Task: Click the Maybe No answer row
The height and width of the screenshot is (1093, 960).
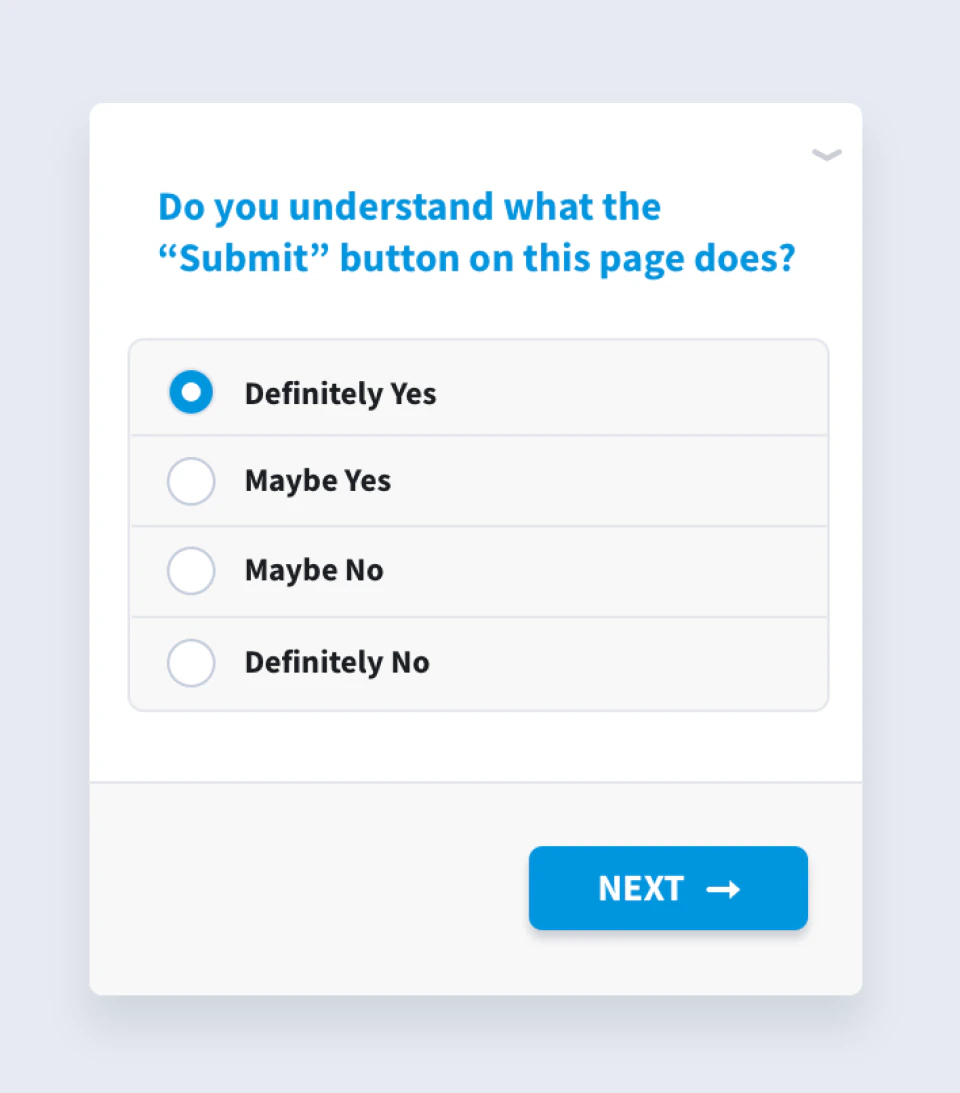Action: point(478,571)
